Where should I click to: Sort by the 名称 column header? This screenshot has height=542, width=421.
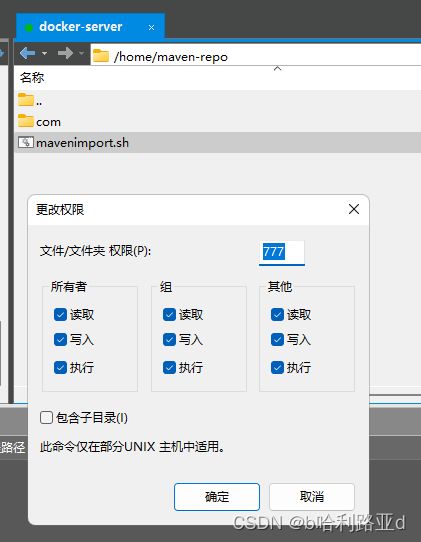32,78
